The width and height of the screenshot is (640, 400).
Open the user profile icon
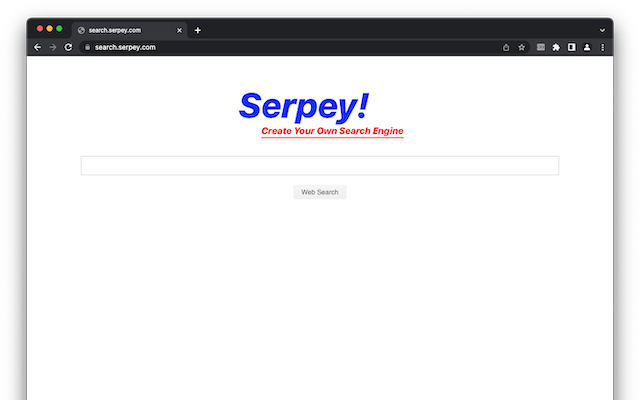[587, 47]
